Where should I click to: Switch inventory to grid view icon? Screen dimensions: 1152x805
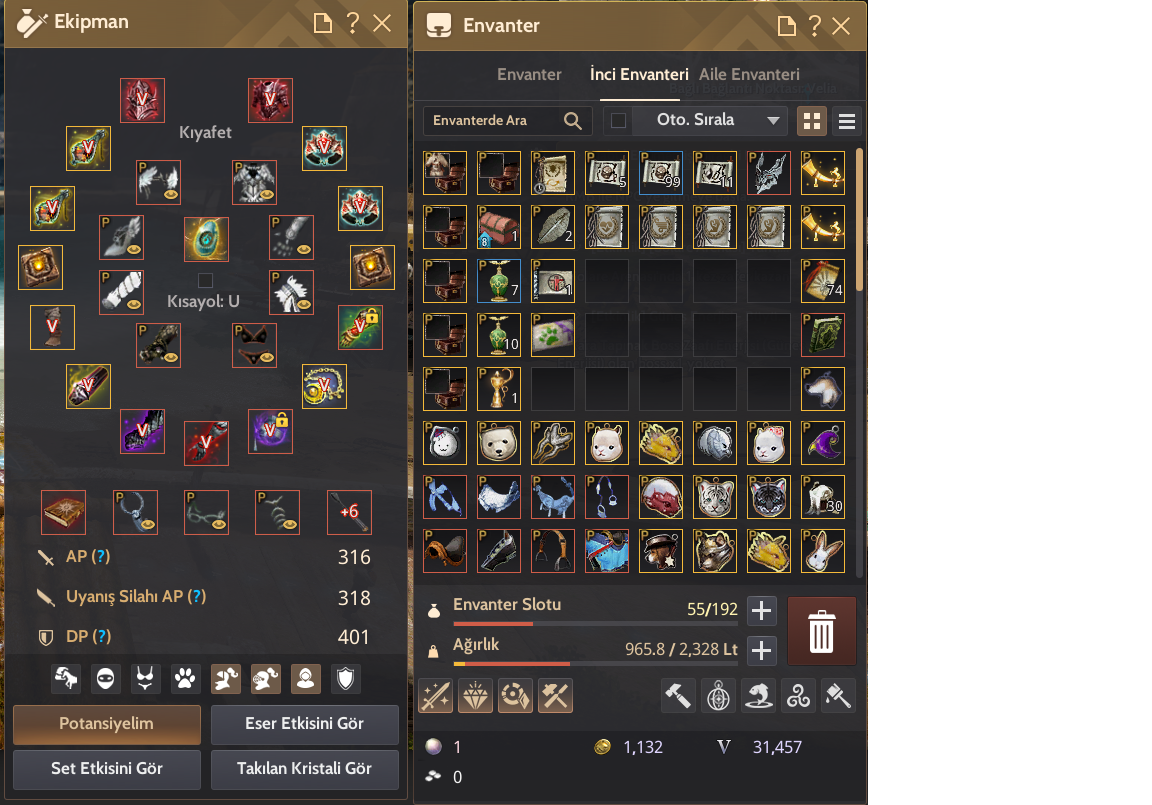coord(812,121)
